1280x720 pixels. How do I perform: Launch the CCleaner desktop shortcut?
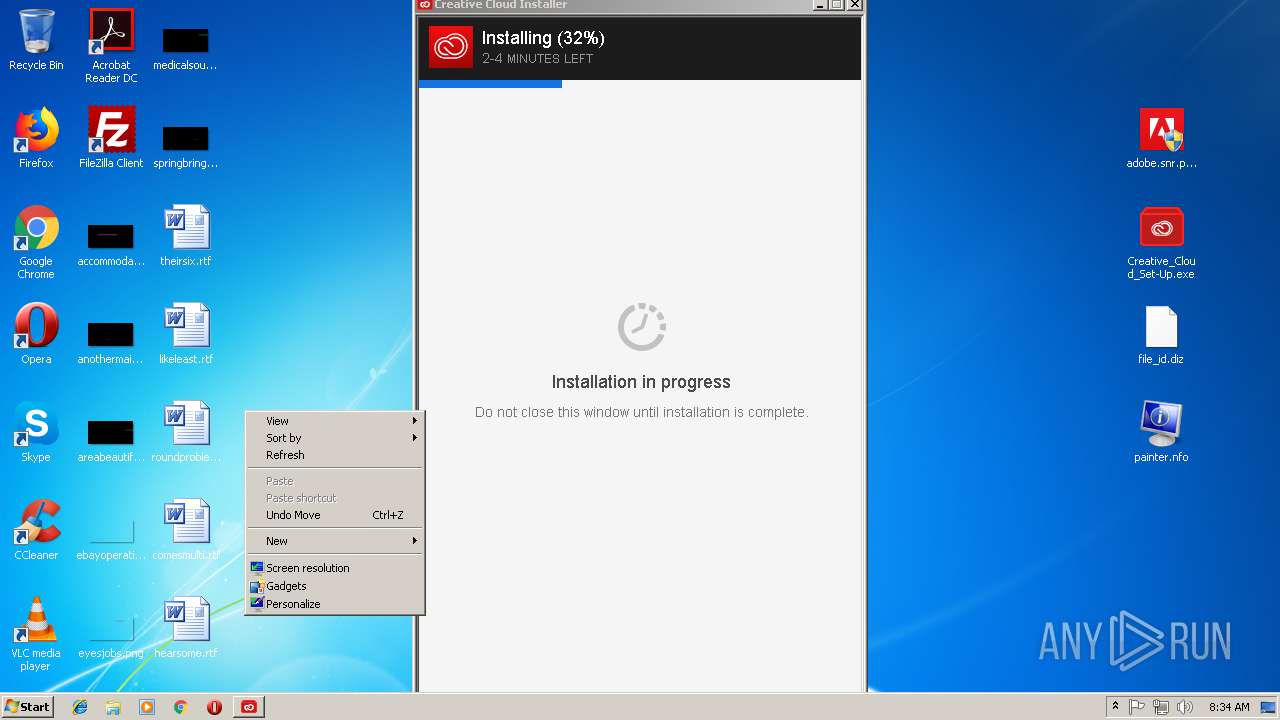pyautogui.click(x=36, y=530)
